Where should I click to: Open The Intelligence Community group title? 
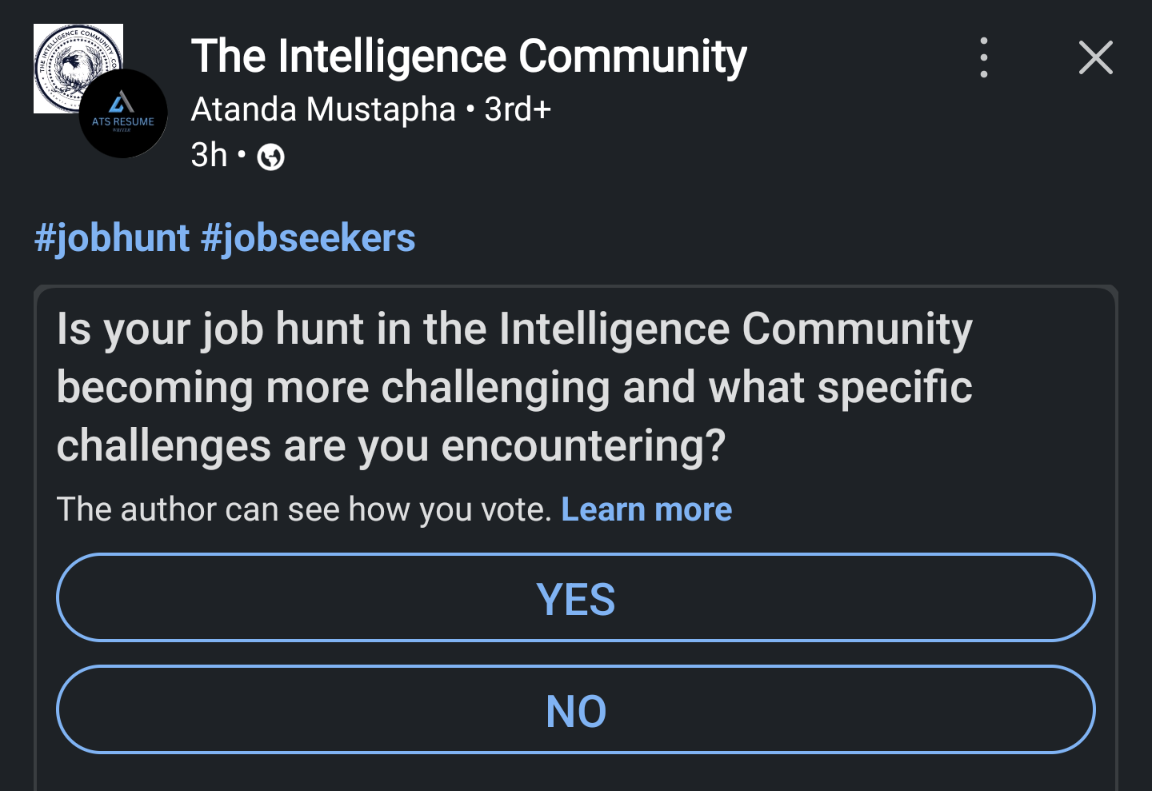point(468,57)
